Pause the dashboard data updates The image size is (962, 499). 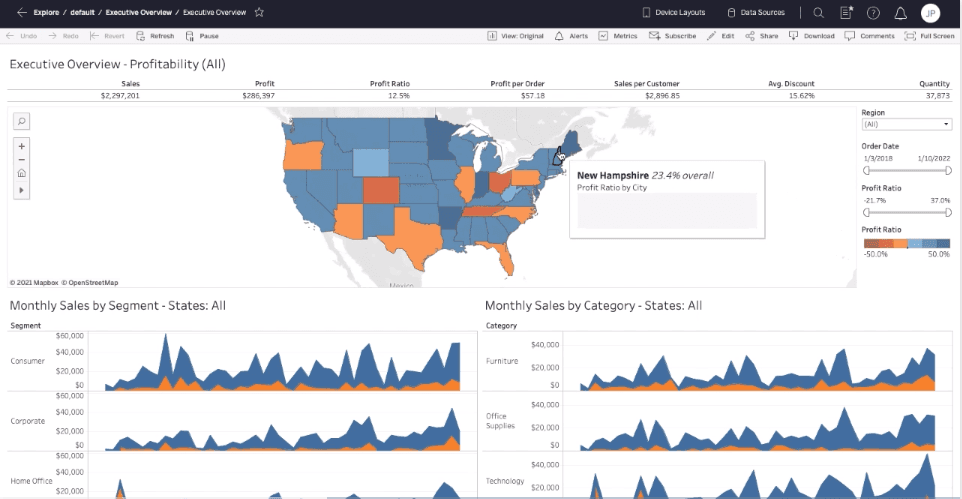[202, 36]
